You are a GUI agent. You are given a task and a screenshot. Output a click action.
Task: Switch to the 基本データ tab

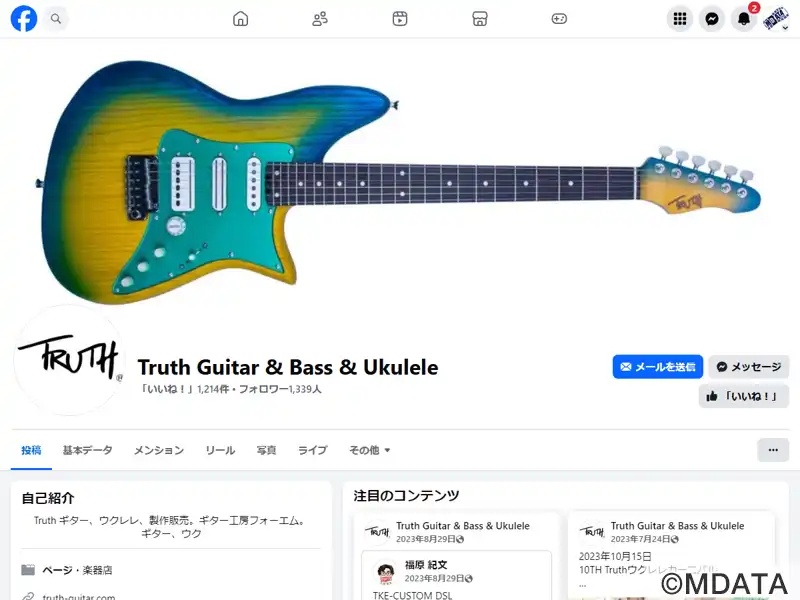click(87, 450)
